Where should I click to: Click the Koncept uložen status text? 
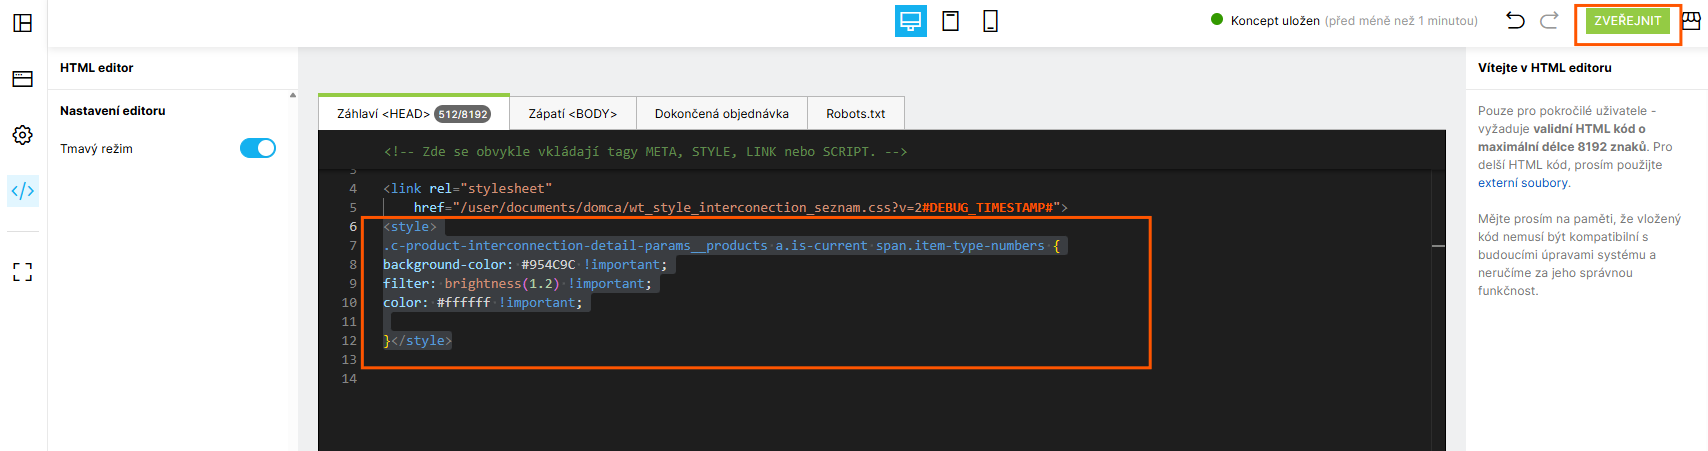click(x=1275, y=20)
